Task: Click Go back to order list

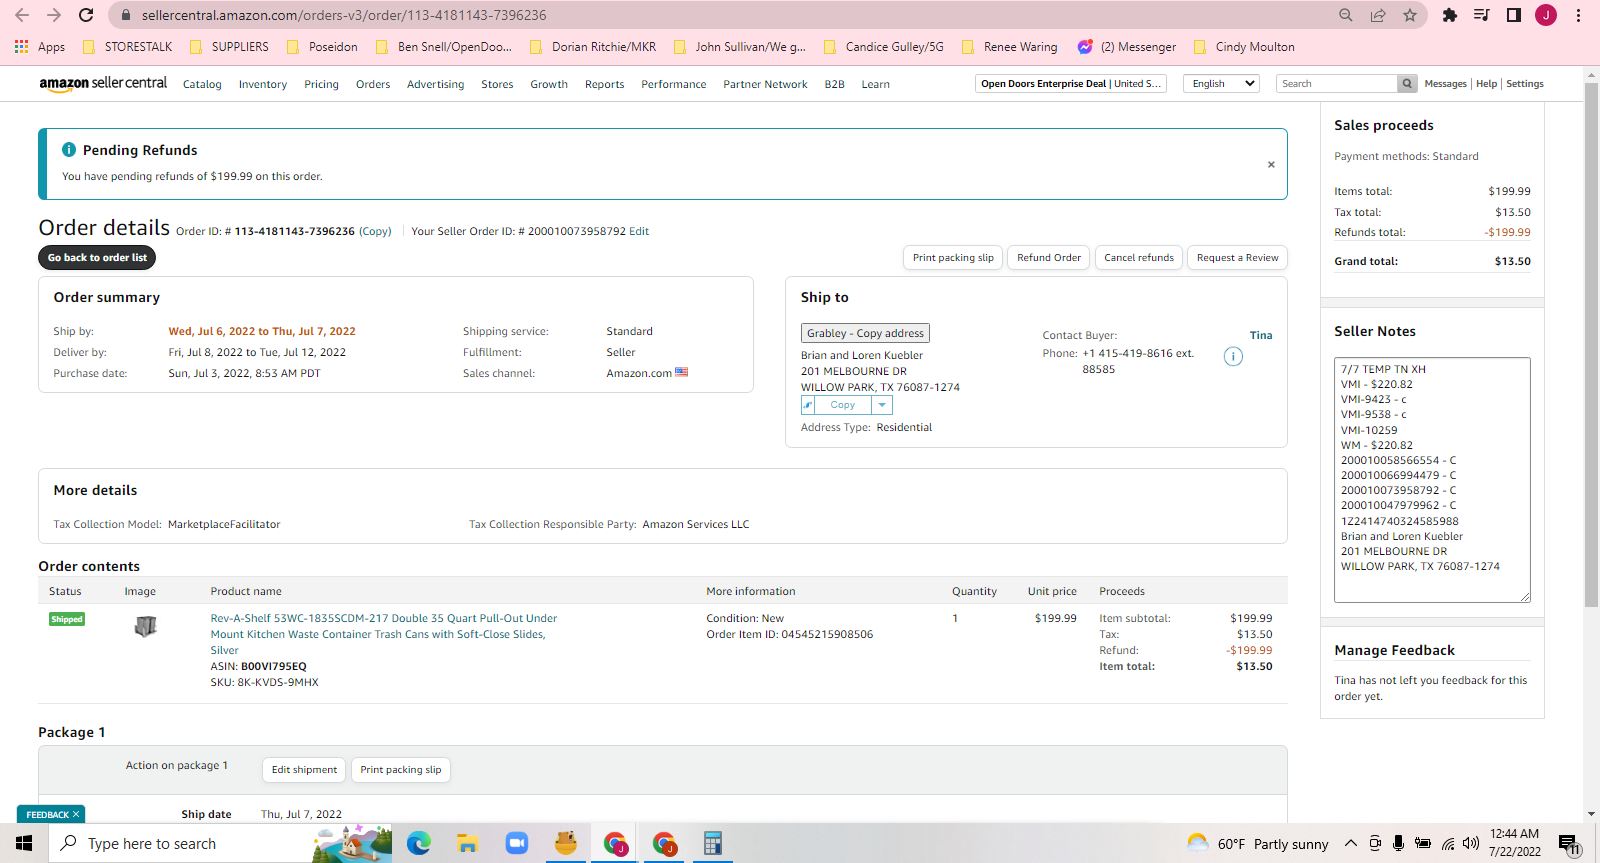Action: pos(97,258)
